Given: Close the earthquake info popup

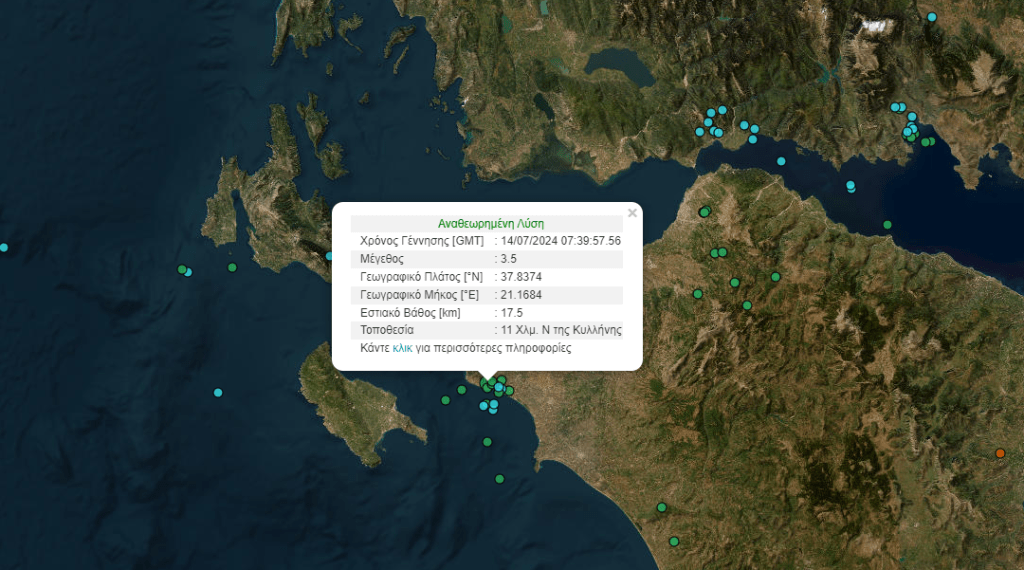Looking at the screenshot, I should coord(632,213).
